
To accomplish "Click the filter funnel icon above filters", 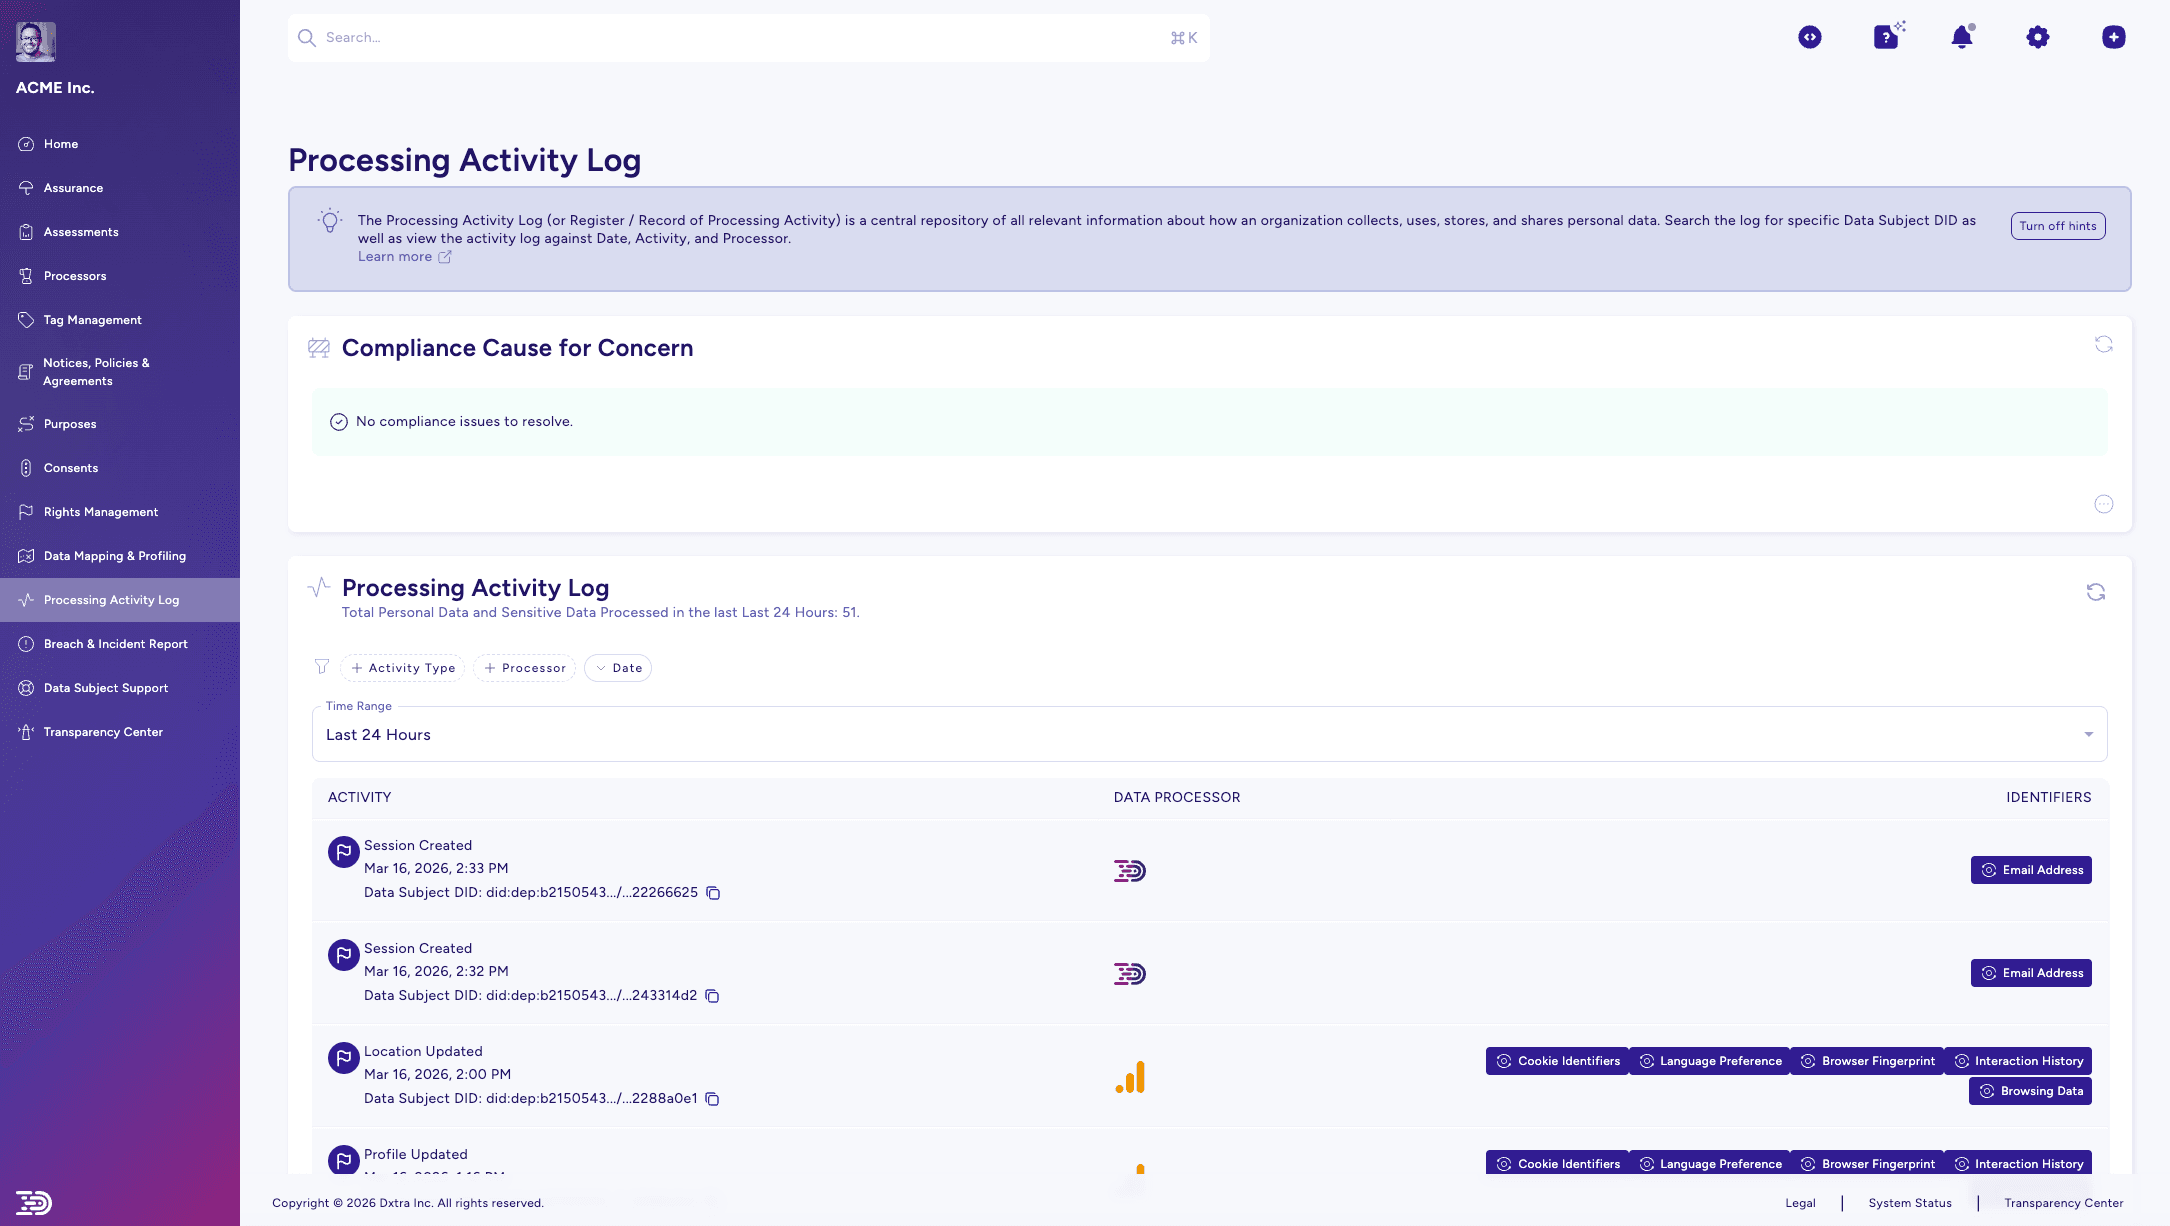I will [x=321, y=667].
